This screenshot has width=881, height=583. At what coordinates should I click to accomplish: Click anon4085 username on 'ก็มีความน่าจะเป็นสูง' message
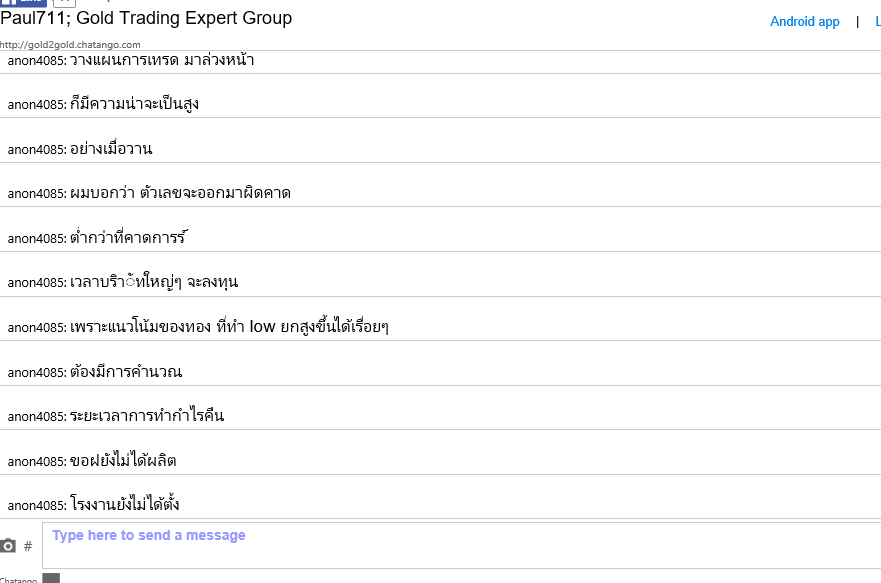(36, 105)
